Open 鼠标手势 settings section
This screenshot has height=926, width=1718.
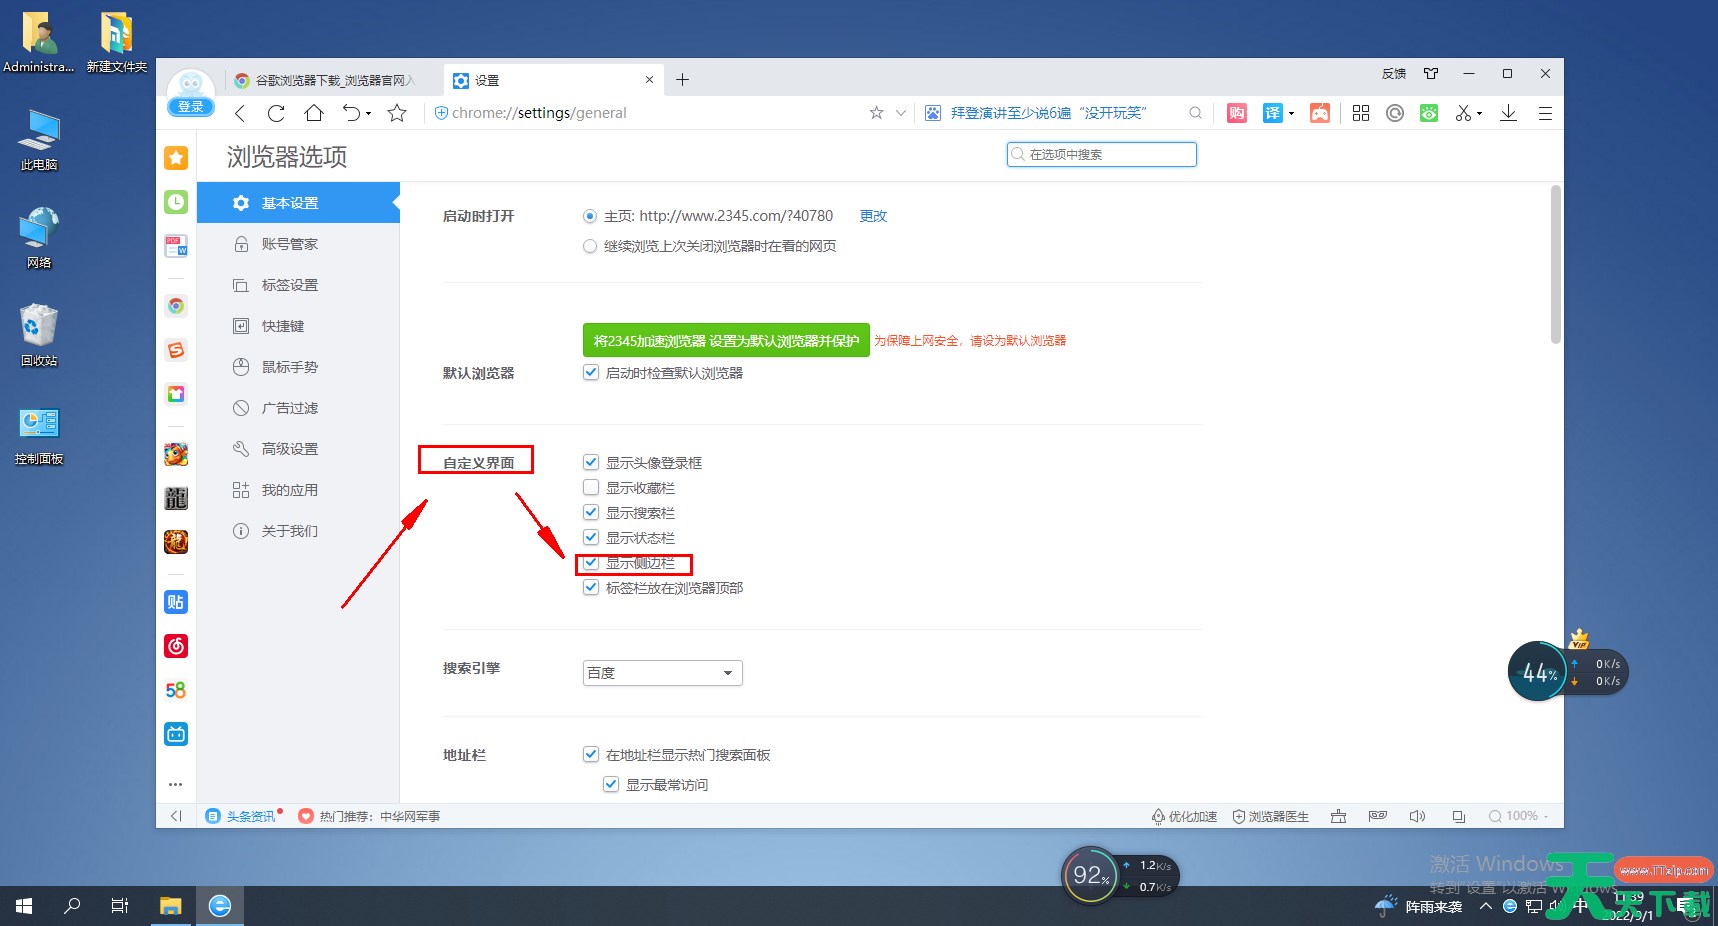(298, 367)
